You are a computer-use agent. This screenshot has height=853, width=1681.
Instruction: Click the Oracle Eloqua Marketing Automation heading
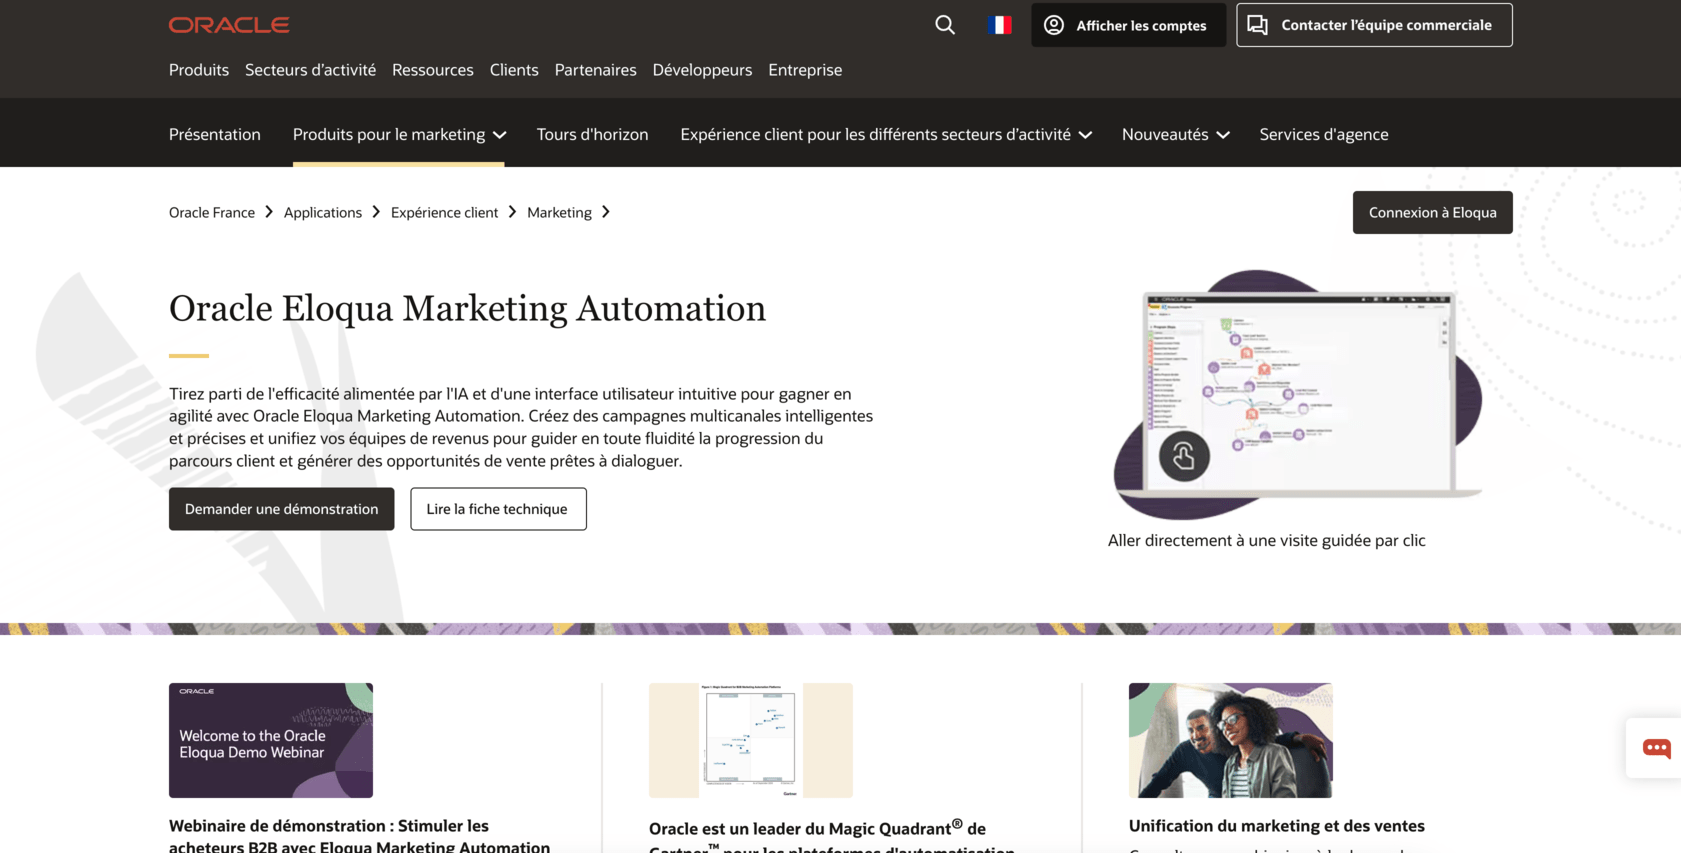(x=467, y=308)
